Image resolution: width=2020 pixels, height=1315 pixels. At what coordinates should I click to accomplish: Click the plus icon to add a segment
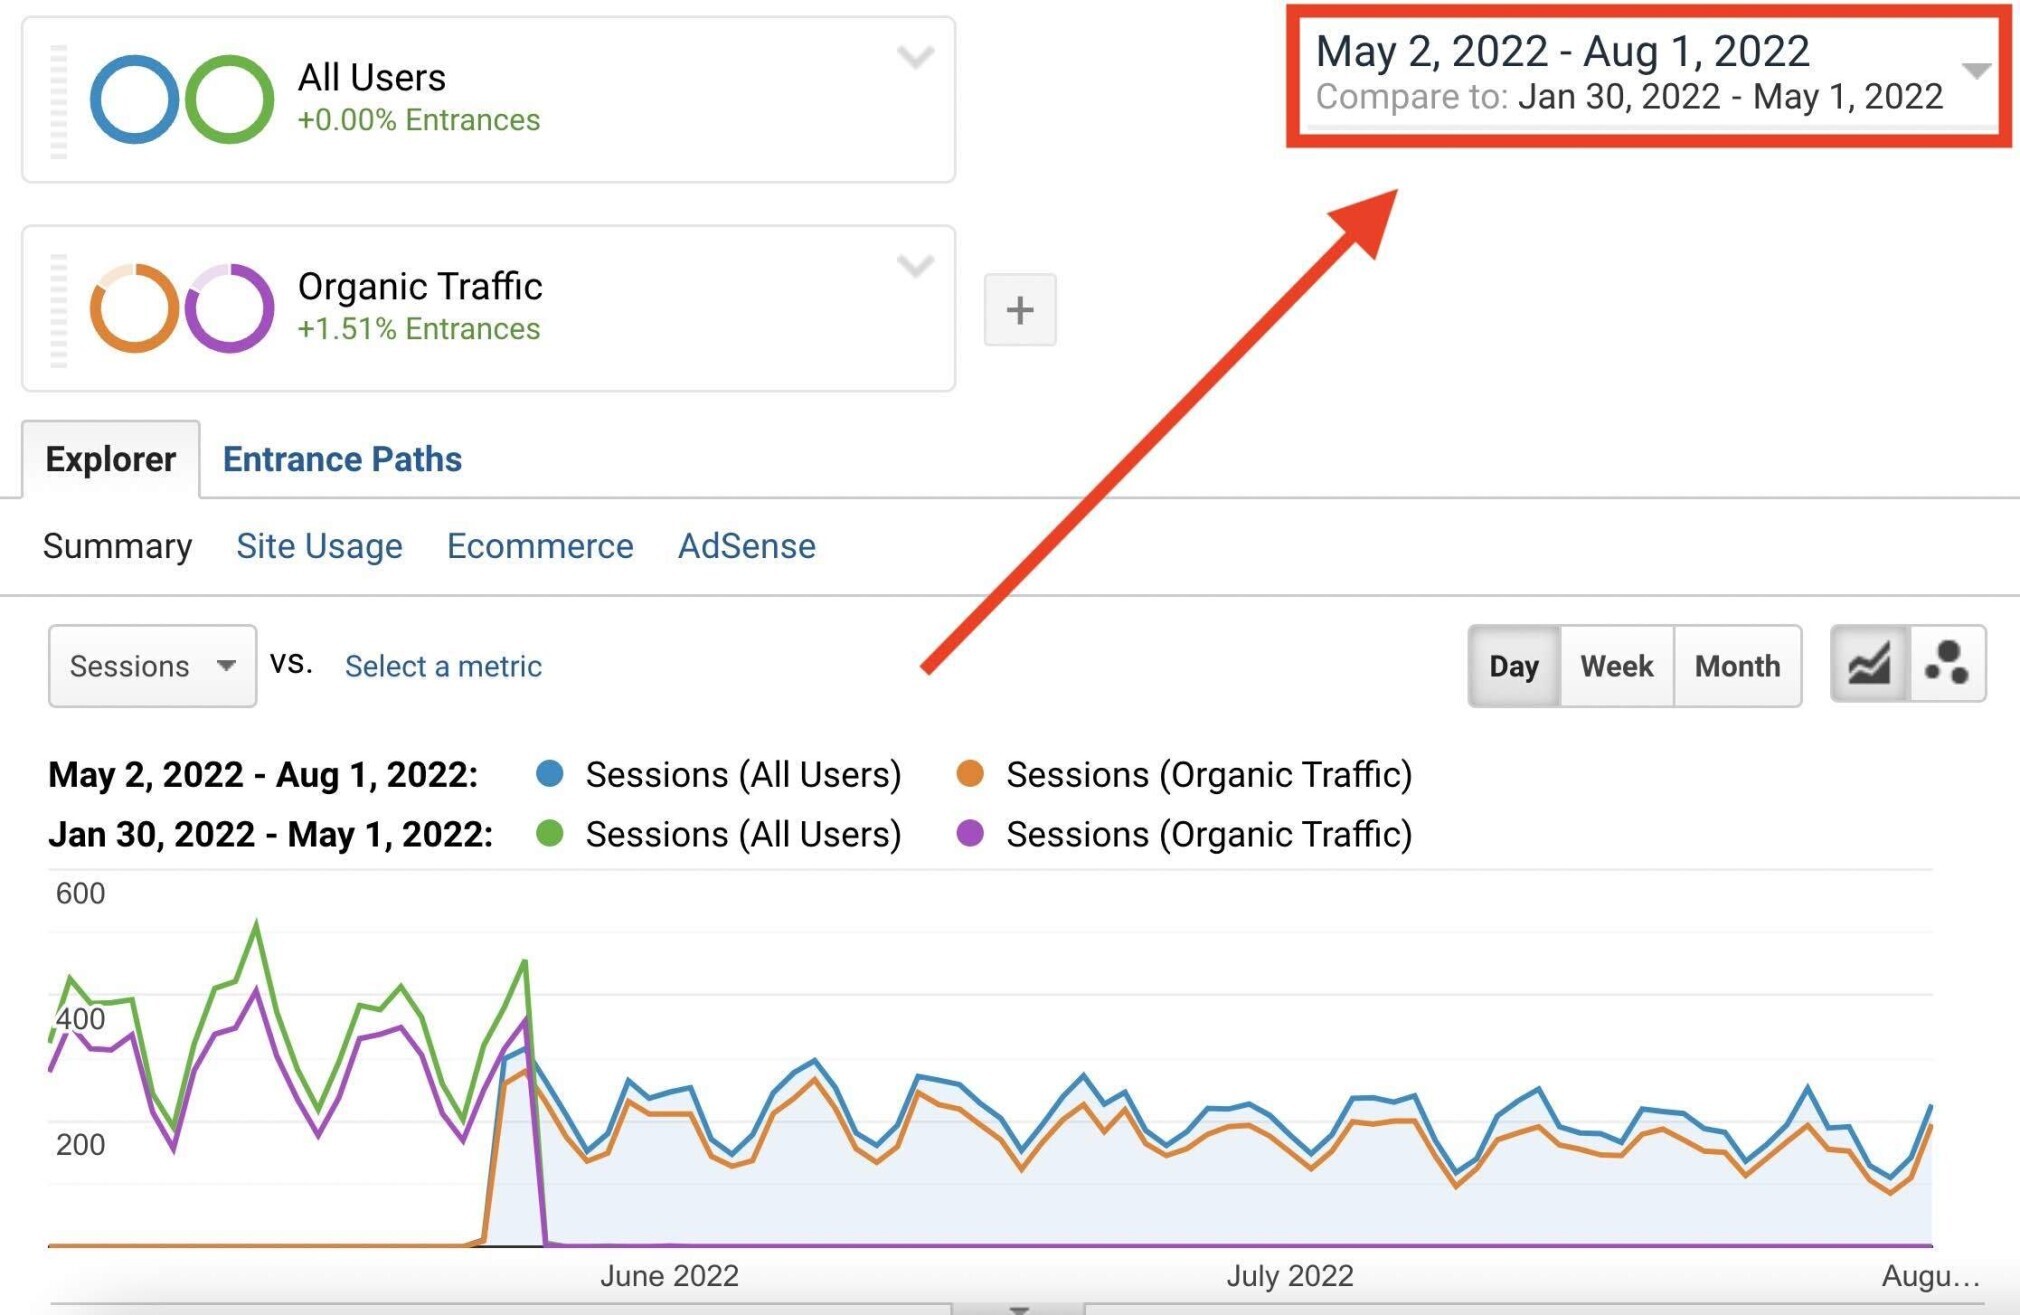coord(1019,310)
